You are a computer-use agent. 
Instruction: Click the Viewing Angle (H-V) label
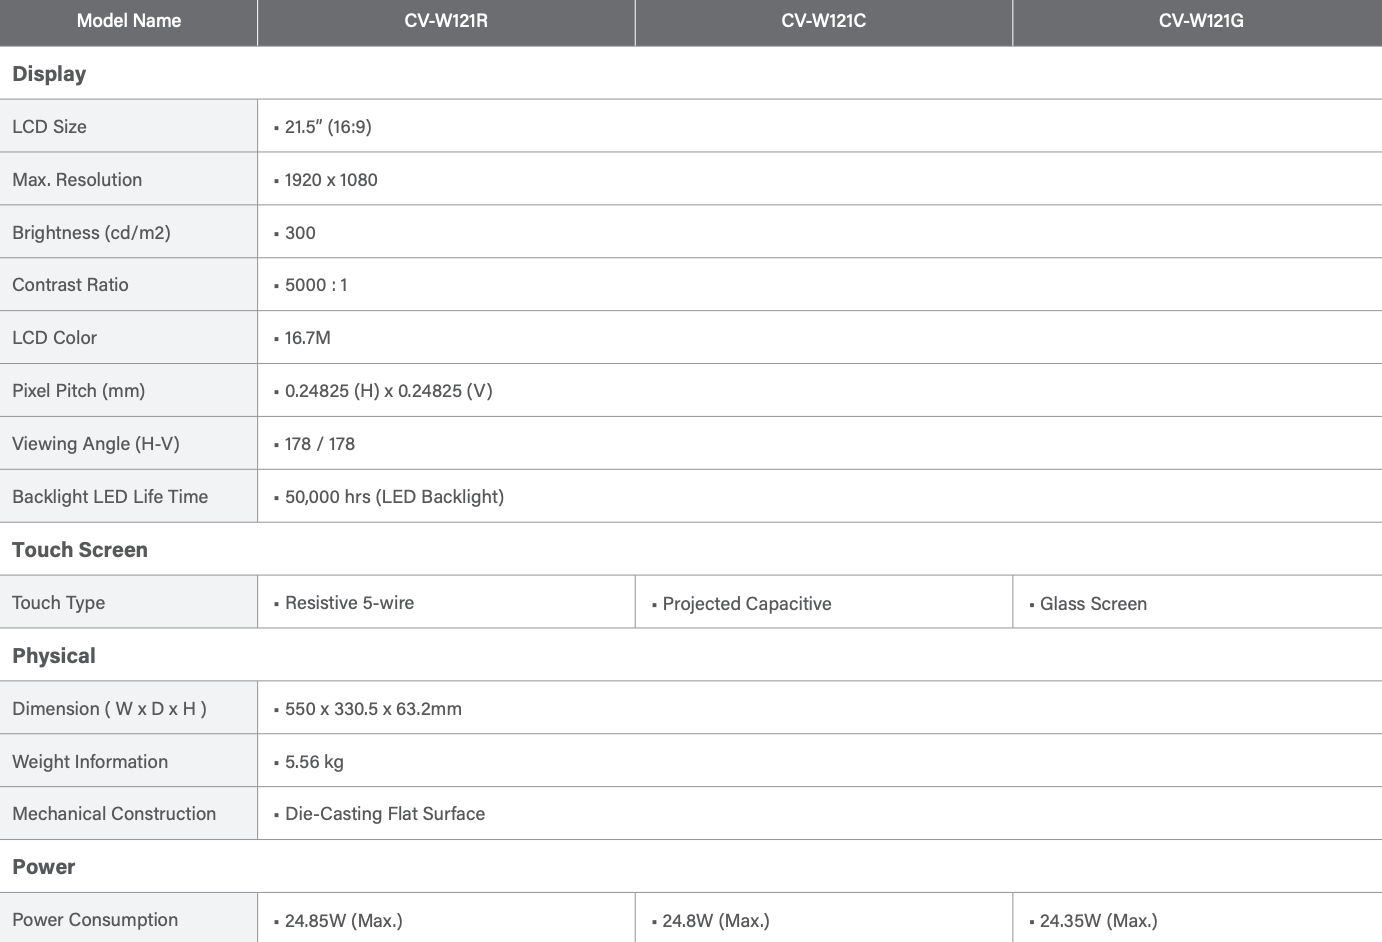[96, 444]
